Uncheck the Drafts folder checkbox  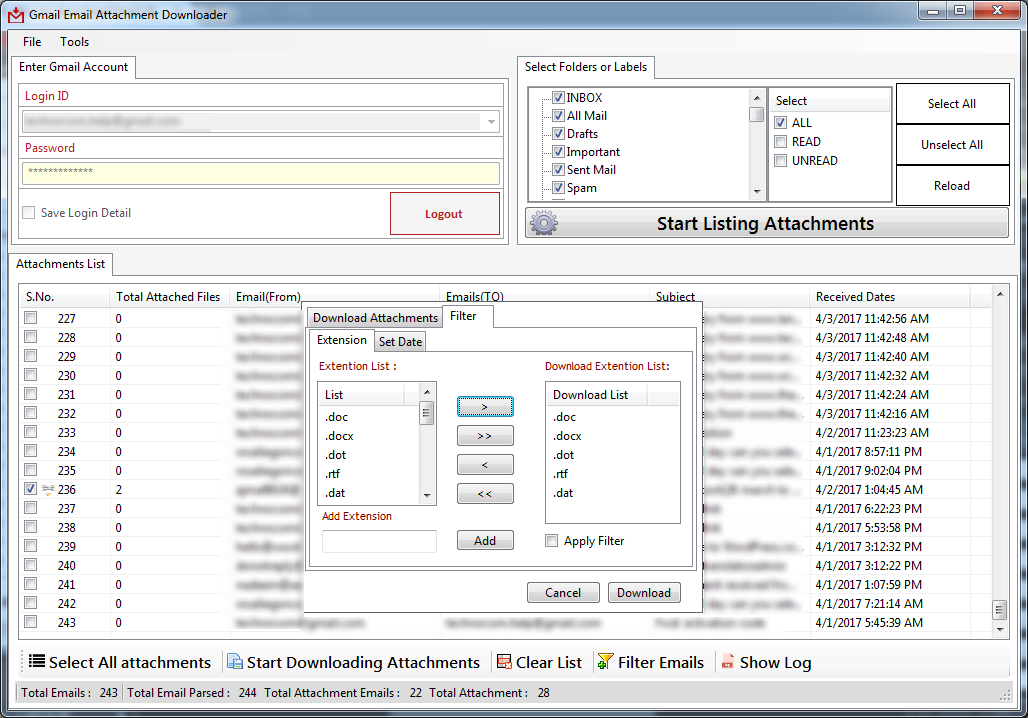point(558,134)
